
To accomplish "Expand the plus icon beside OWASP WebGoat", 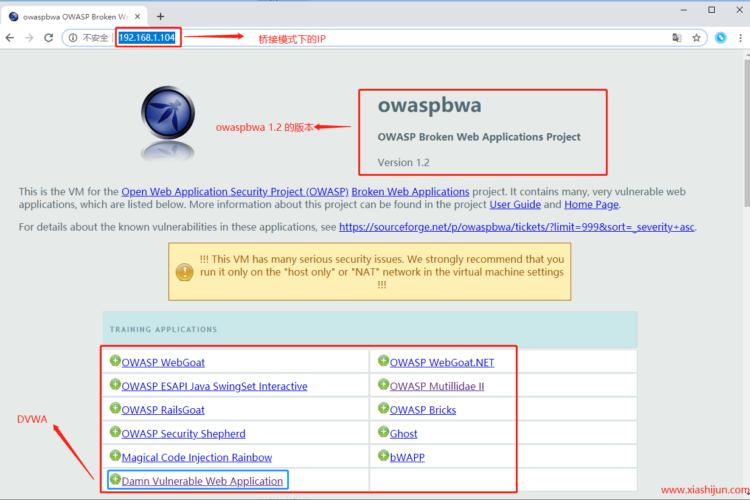I will tap(115, 361).
